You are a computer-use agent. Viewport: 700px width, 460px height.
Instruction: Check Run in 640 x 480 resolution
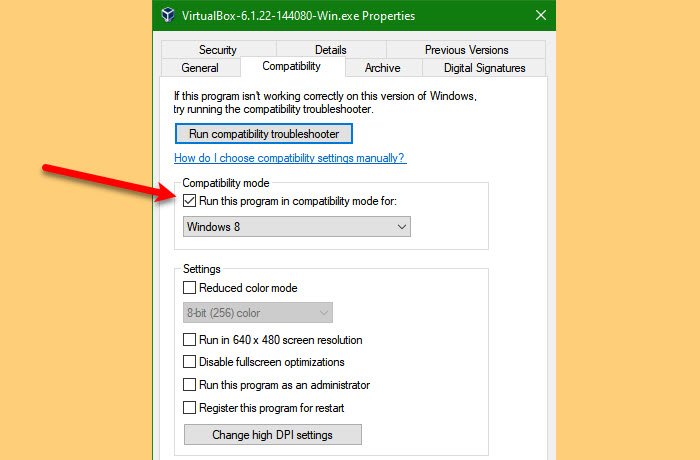pyautogui.click(x=189, y=340)
